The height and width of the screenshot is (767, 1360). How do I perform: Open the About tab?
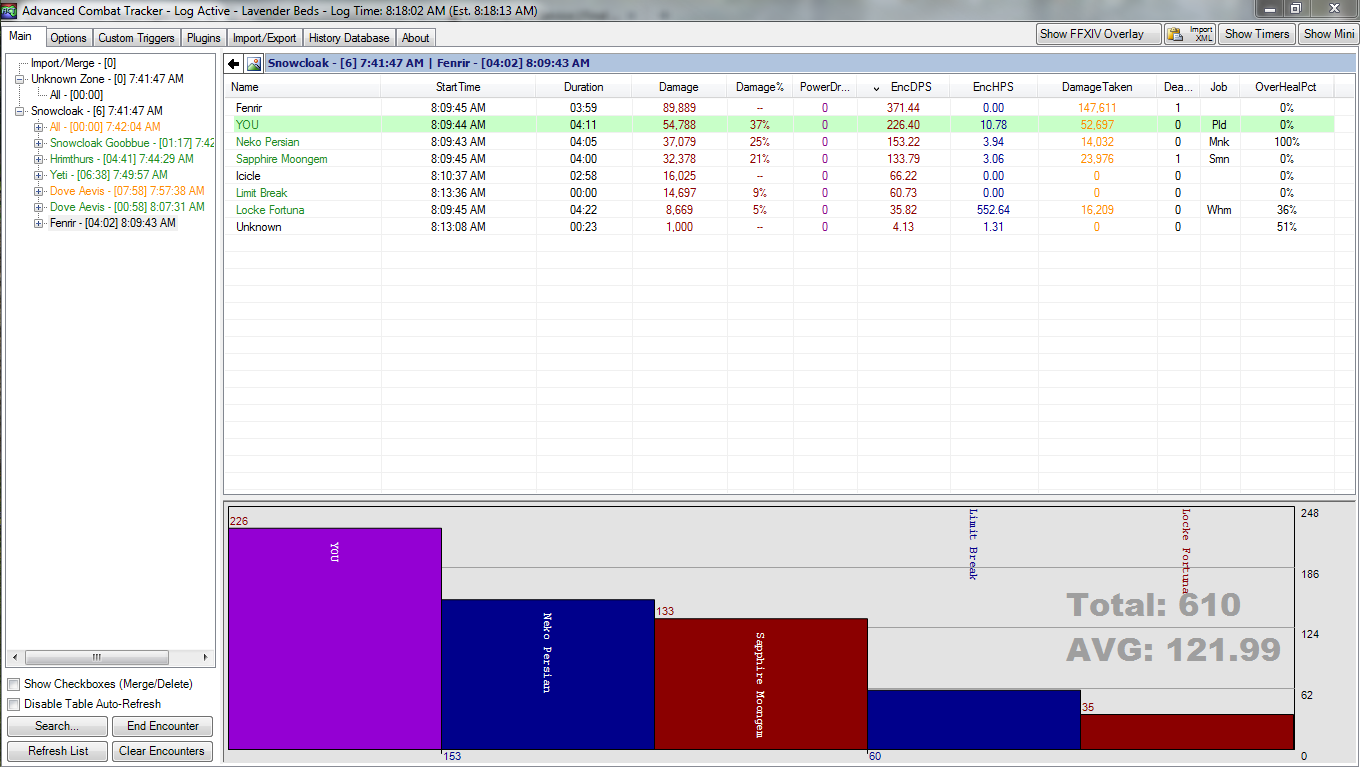click(x=416, y=38)
